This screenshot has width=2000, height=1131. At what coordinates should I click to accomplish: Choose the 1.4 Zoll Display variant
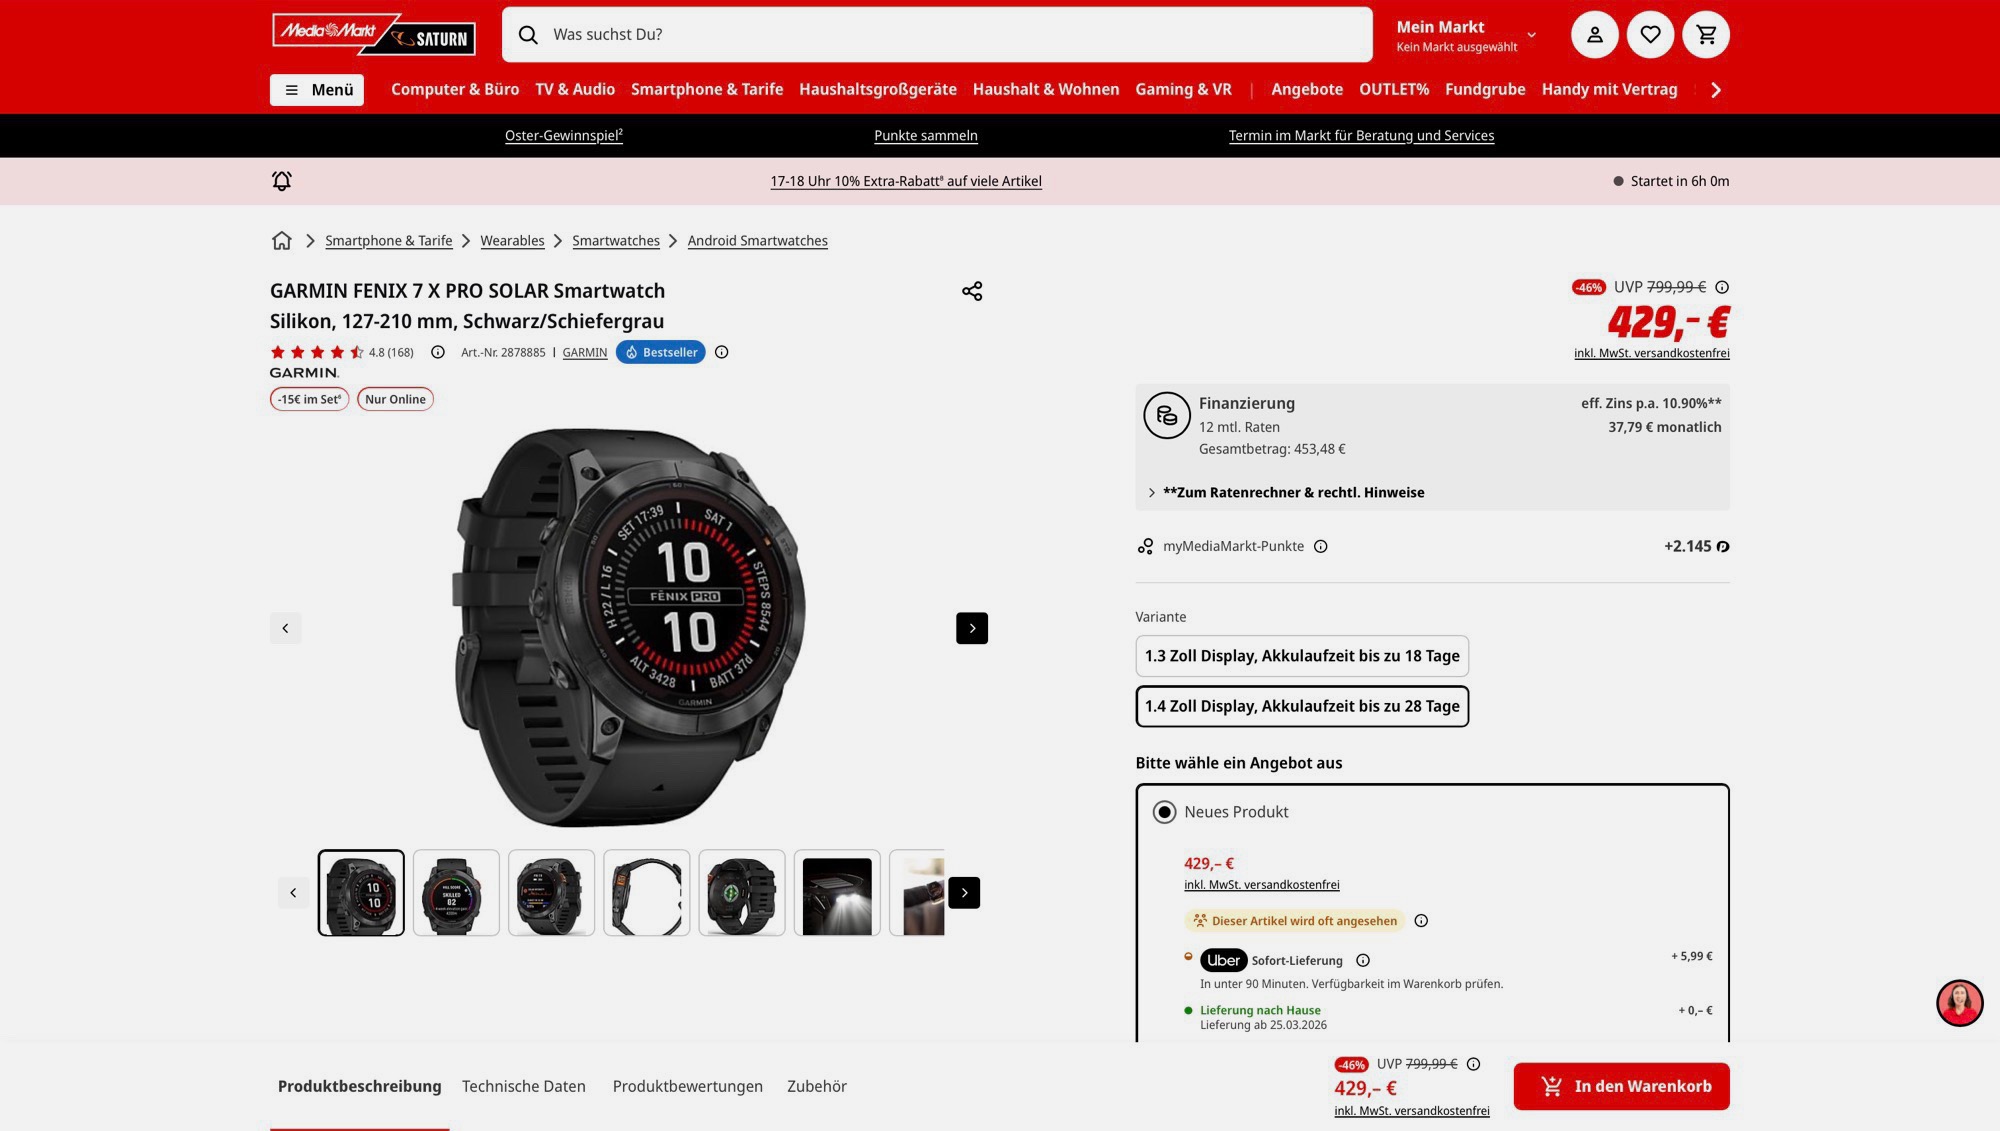1301,706
